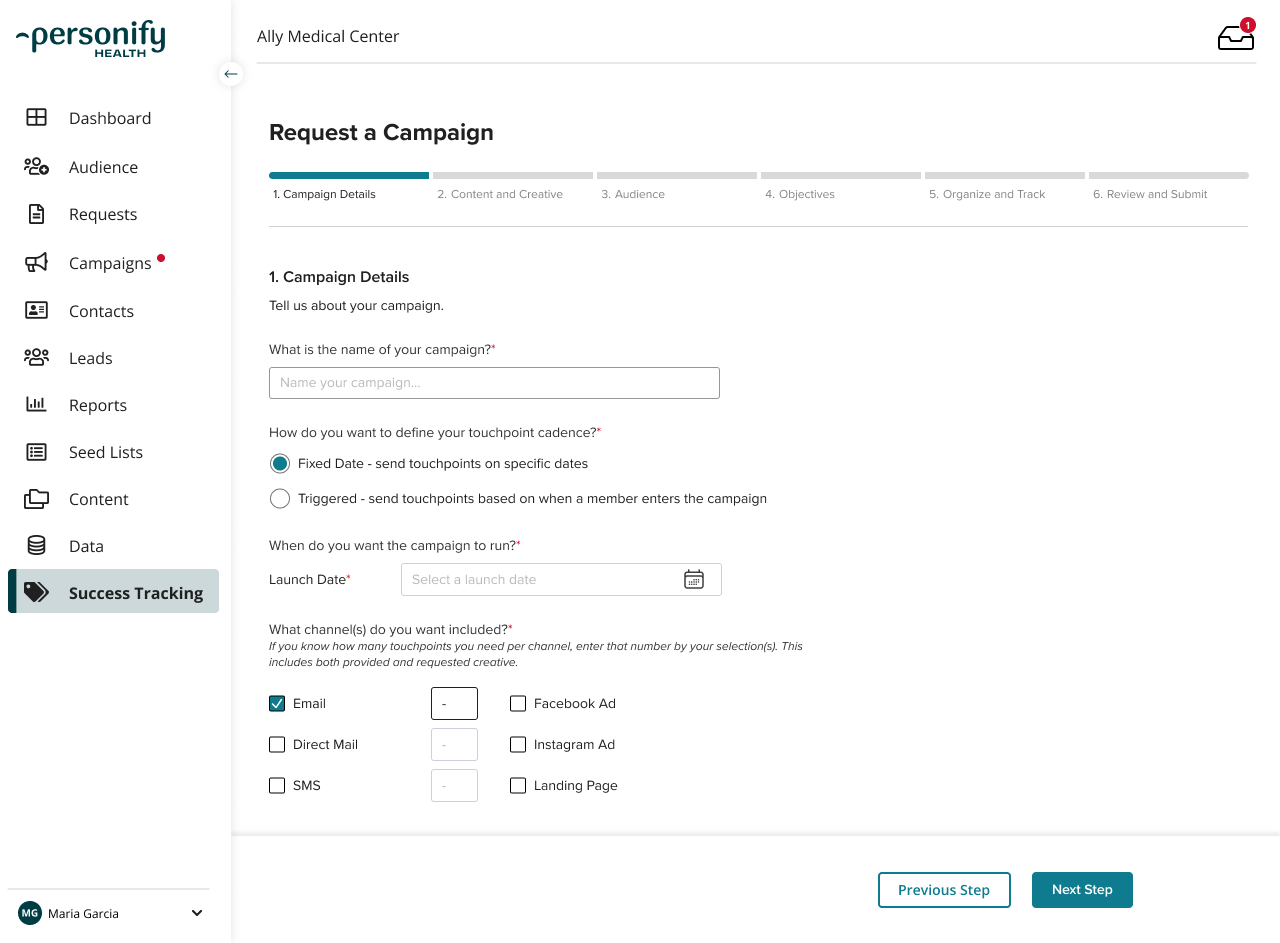
Task: Click the Reports bar chart icon
Action: tap(36, 404)
